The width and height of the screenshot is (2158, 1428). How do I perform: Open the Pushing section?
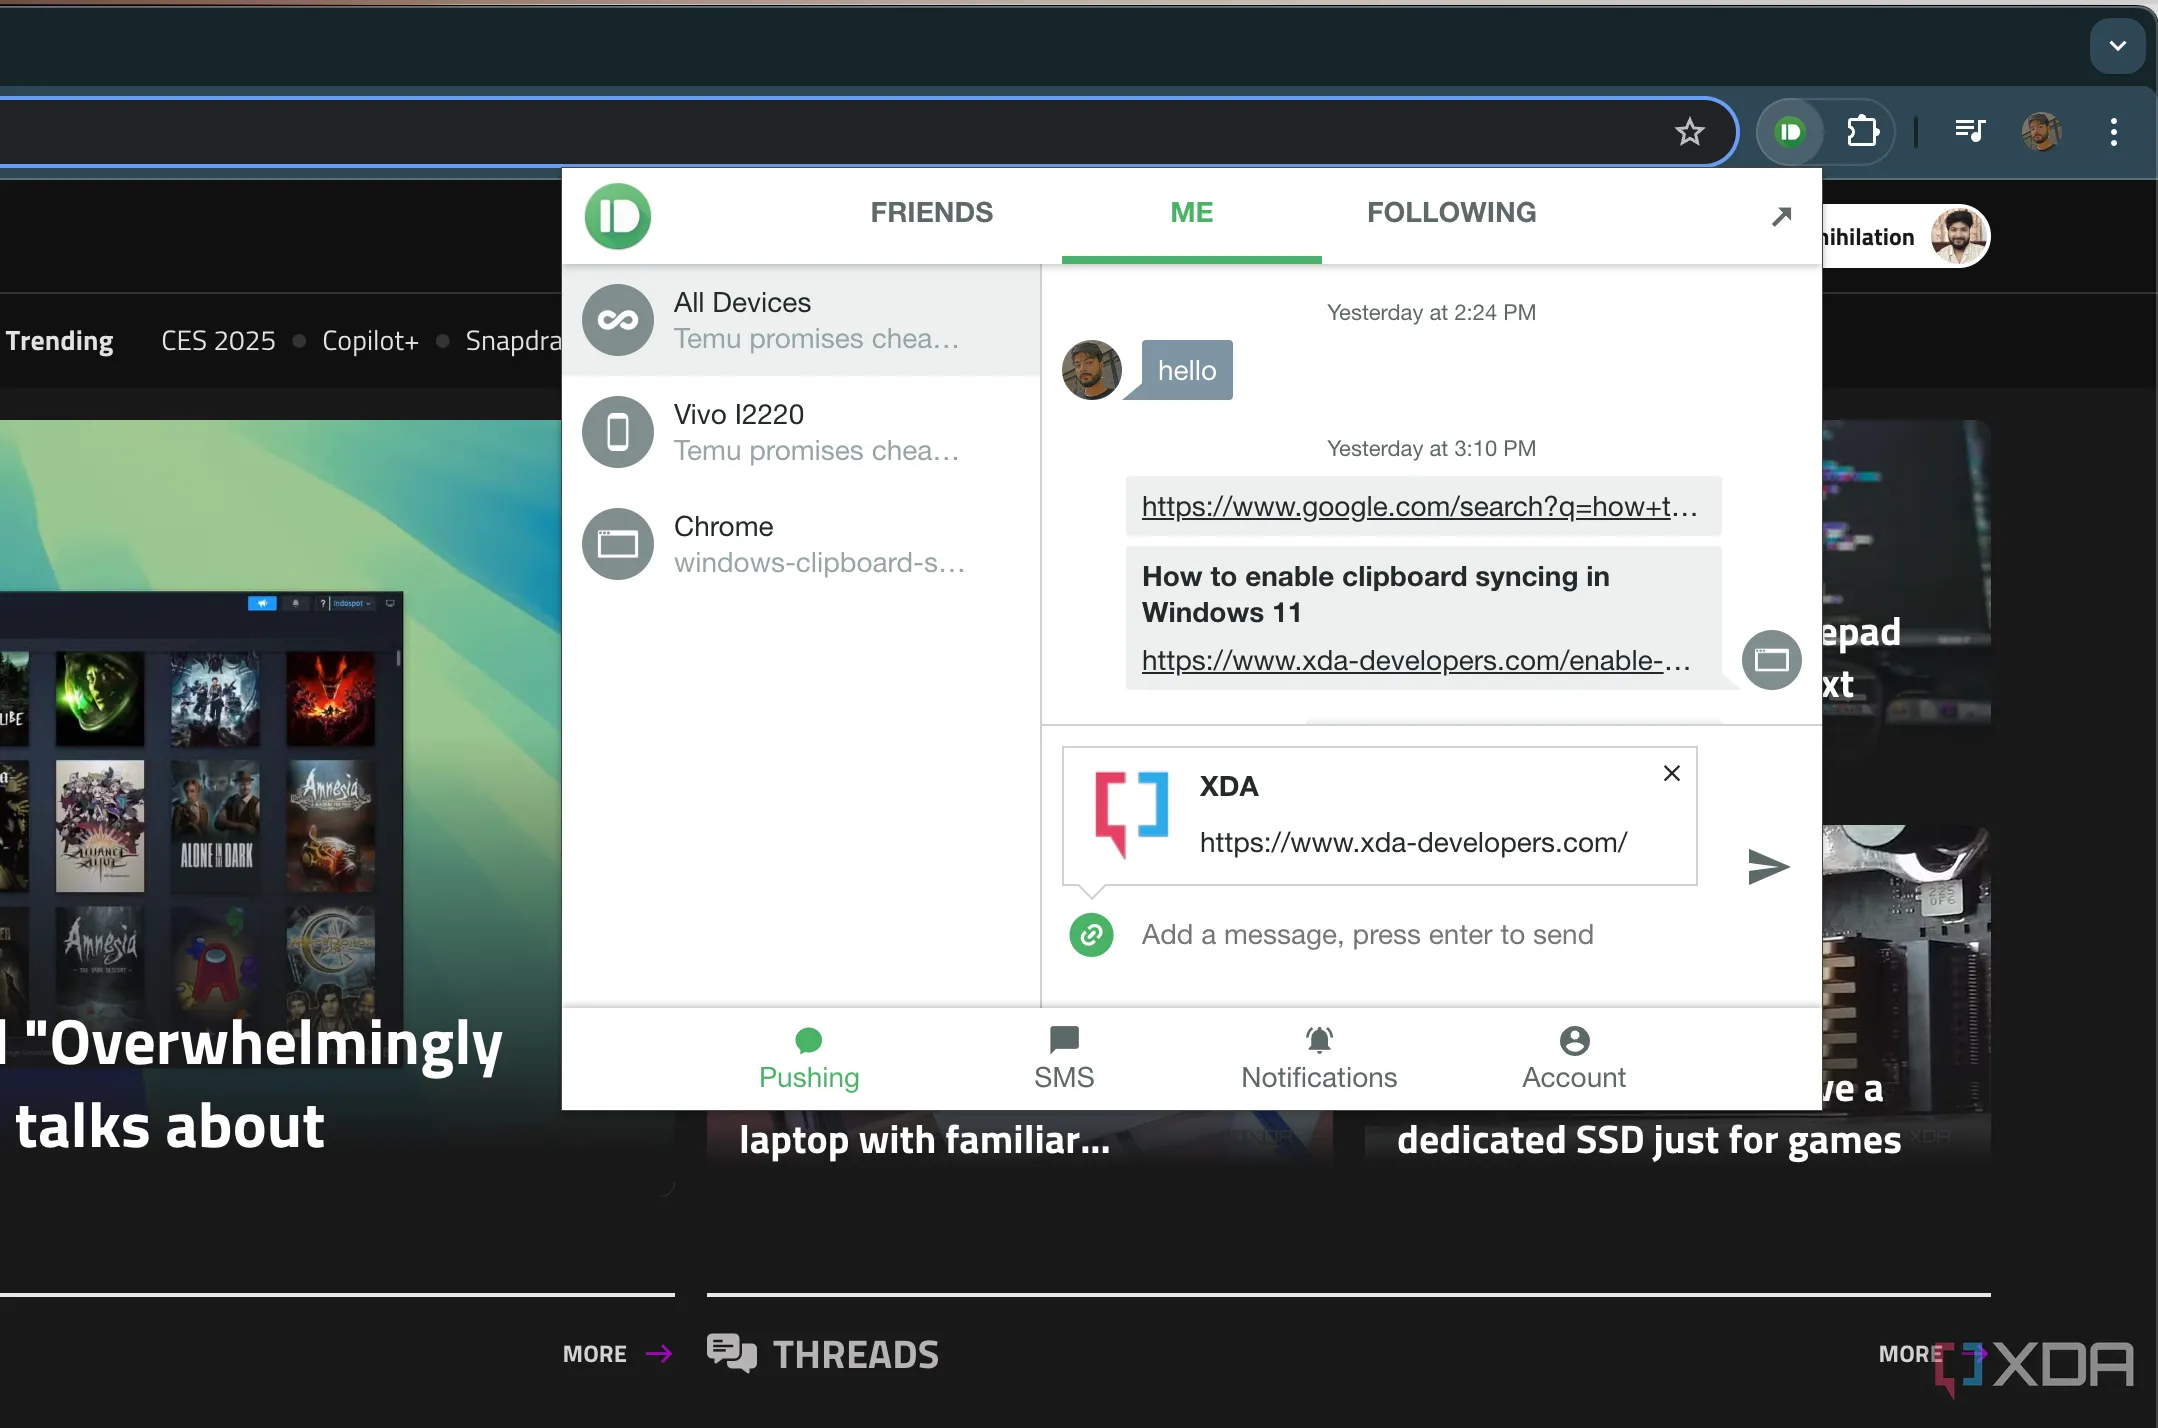[x=809, y=1060]
